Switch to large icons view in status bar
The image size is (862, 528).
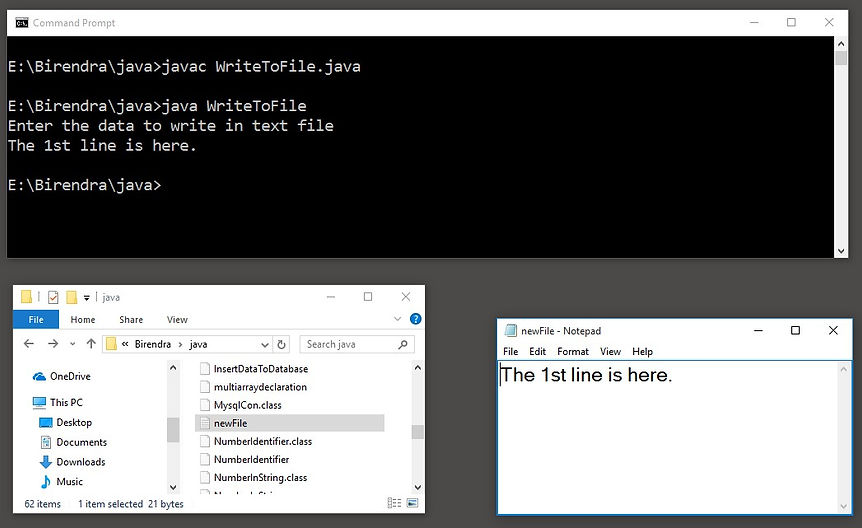[x=412, y=503]
